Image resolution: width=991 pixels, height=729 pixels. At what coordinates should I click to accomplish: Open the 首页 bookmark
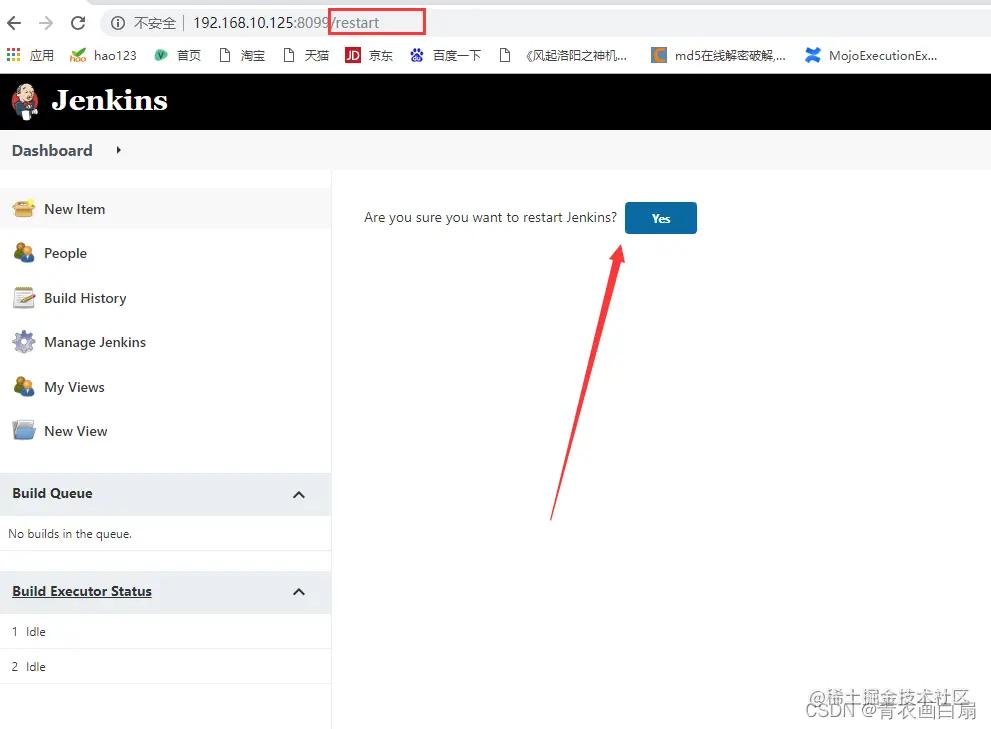[x=178, y=56]
